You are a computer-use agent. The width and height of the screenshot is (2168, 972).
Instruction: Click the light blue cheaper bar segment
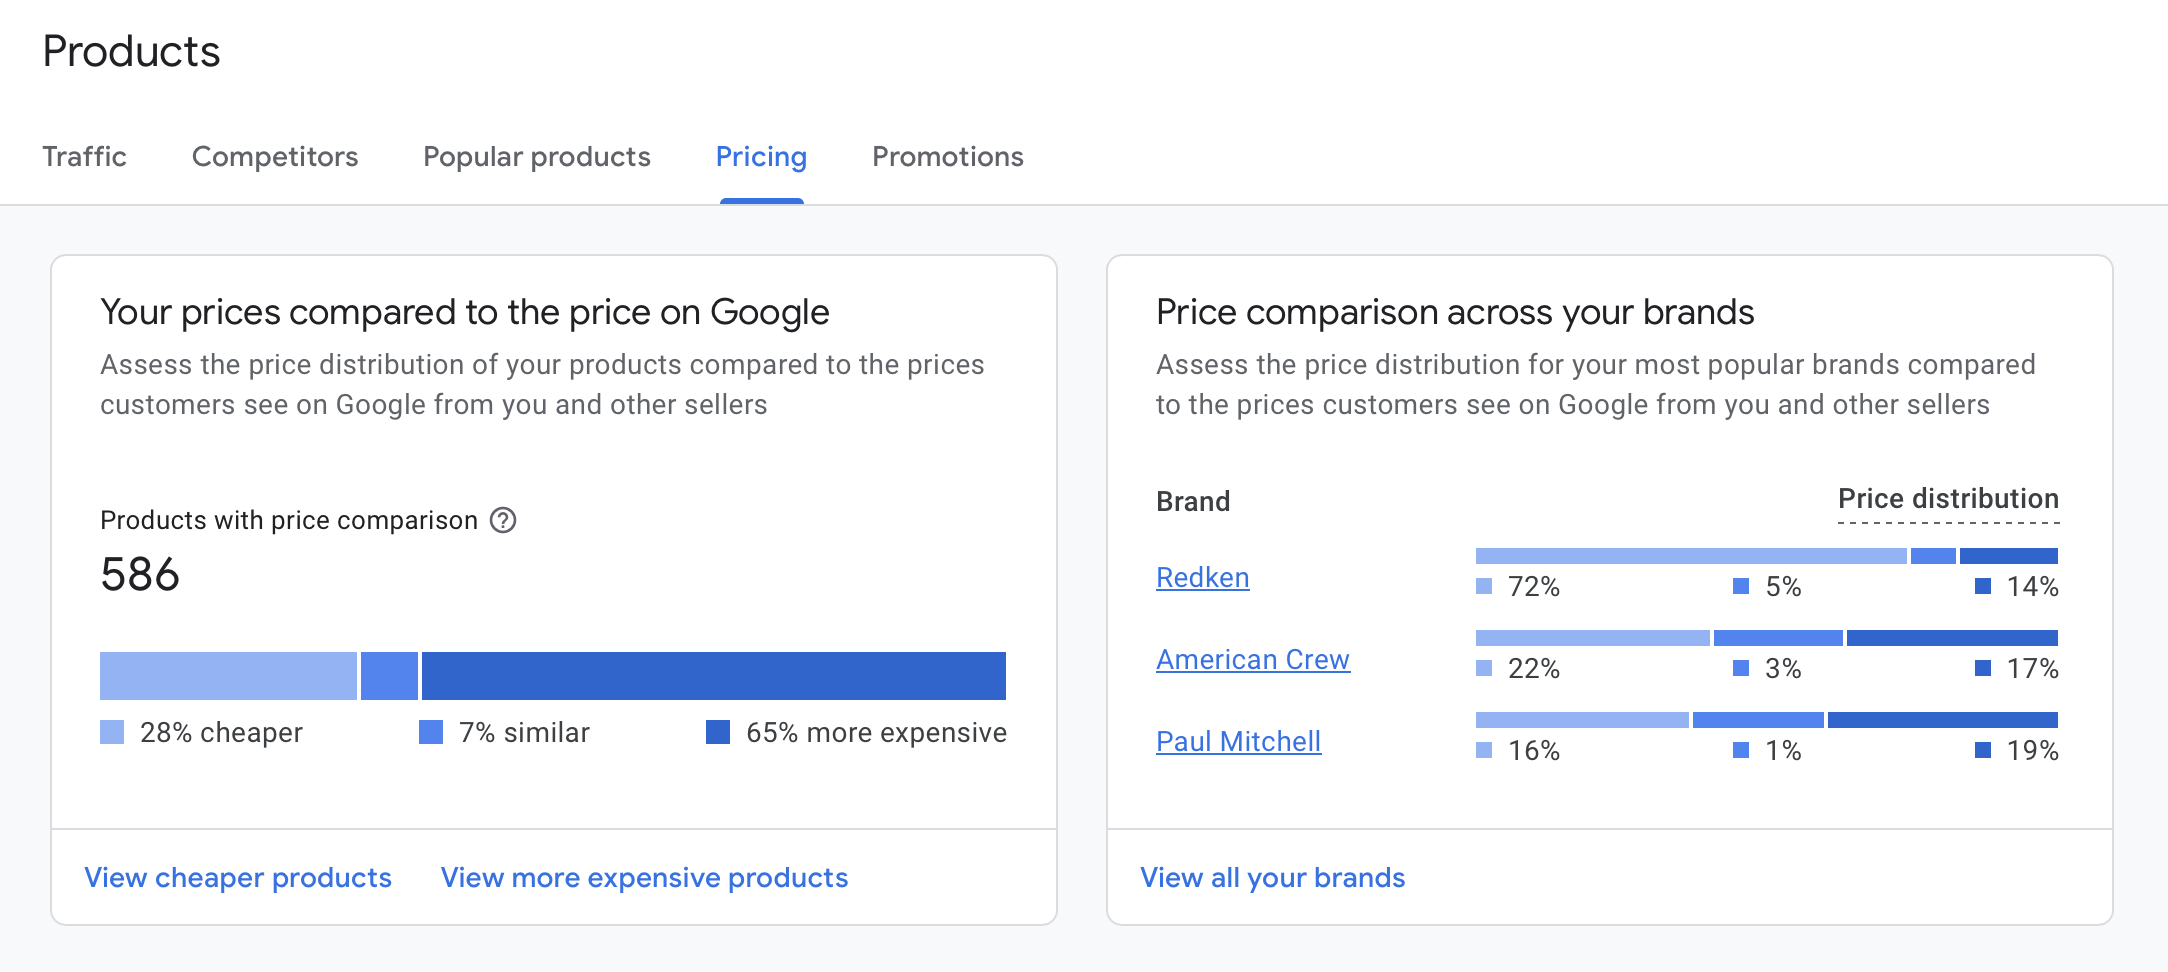click(x=228, y=676)
